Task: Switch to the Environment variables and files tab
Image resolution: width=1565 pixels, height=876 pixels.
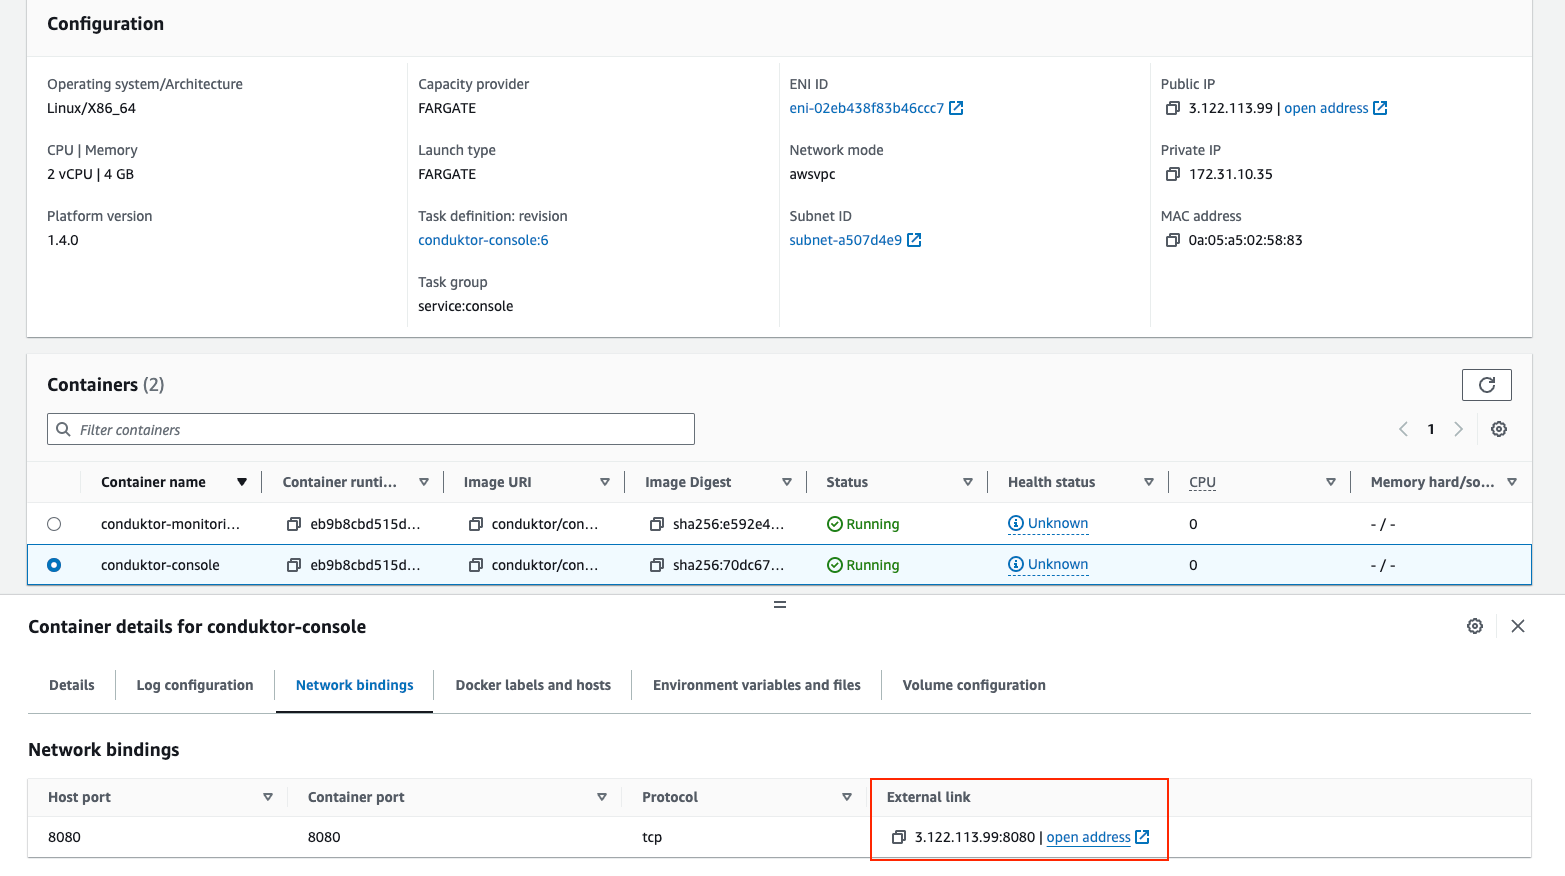Action: click(x=756, y=685)
